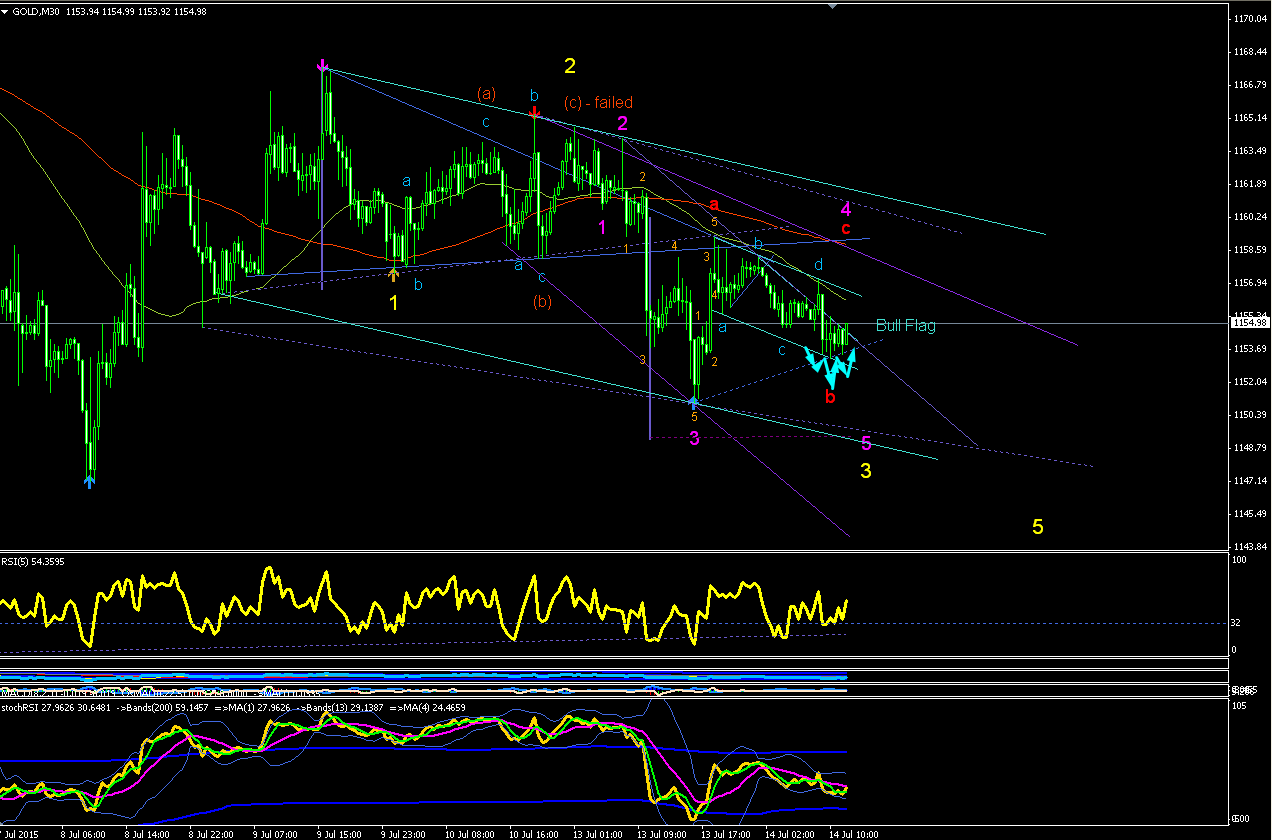Click the 1160.24 price axis label
1272x840 pixels.
(x=1249, y=216)
